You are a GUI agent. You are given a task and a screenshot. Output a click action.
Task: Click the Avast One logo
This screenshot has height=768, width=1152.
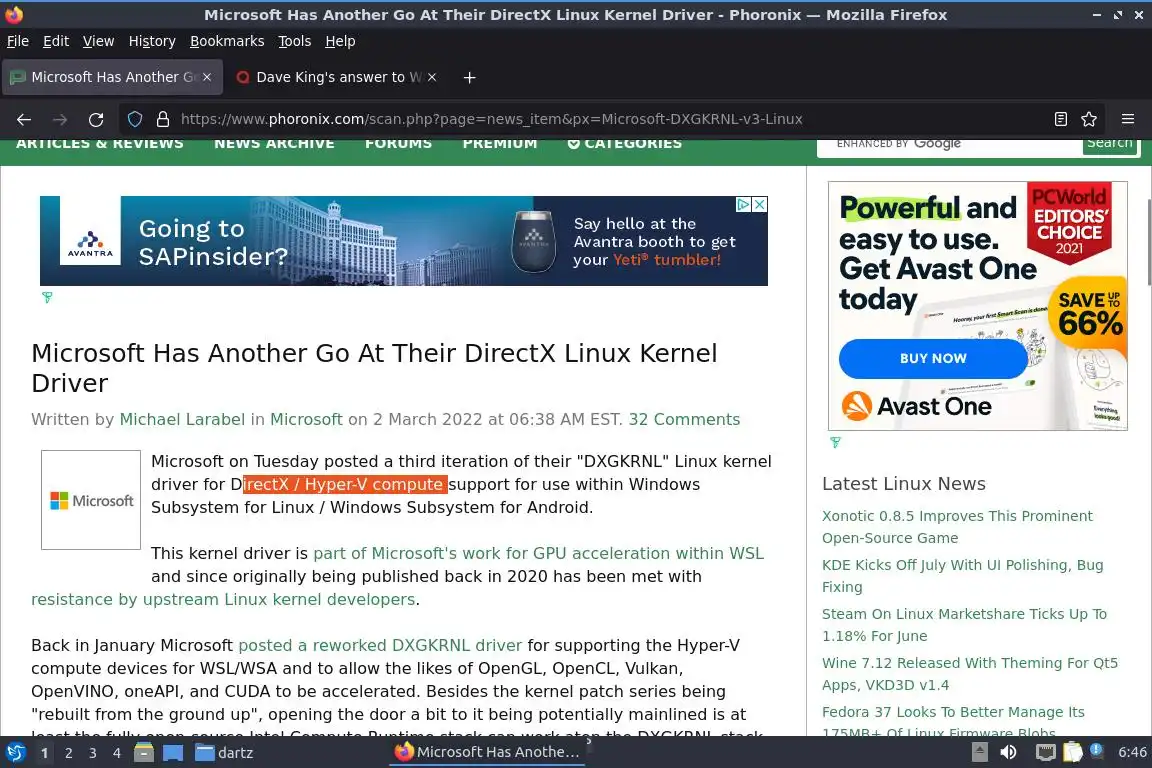[x=917, y=406]
